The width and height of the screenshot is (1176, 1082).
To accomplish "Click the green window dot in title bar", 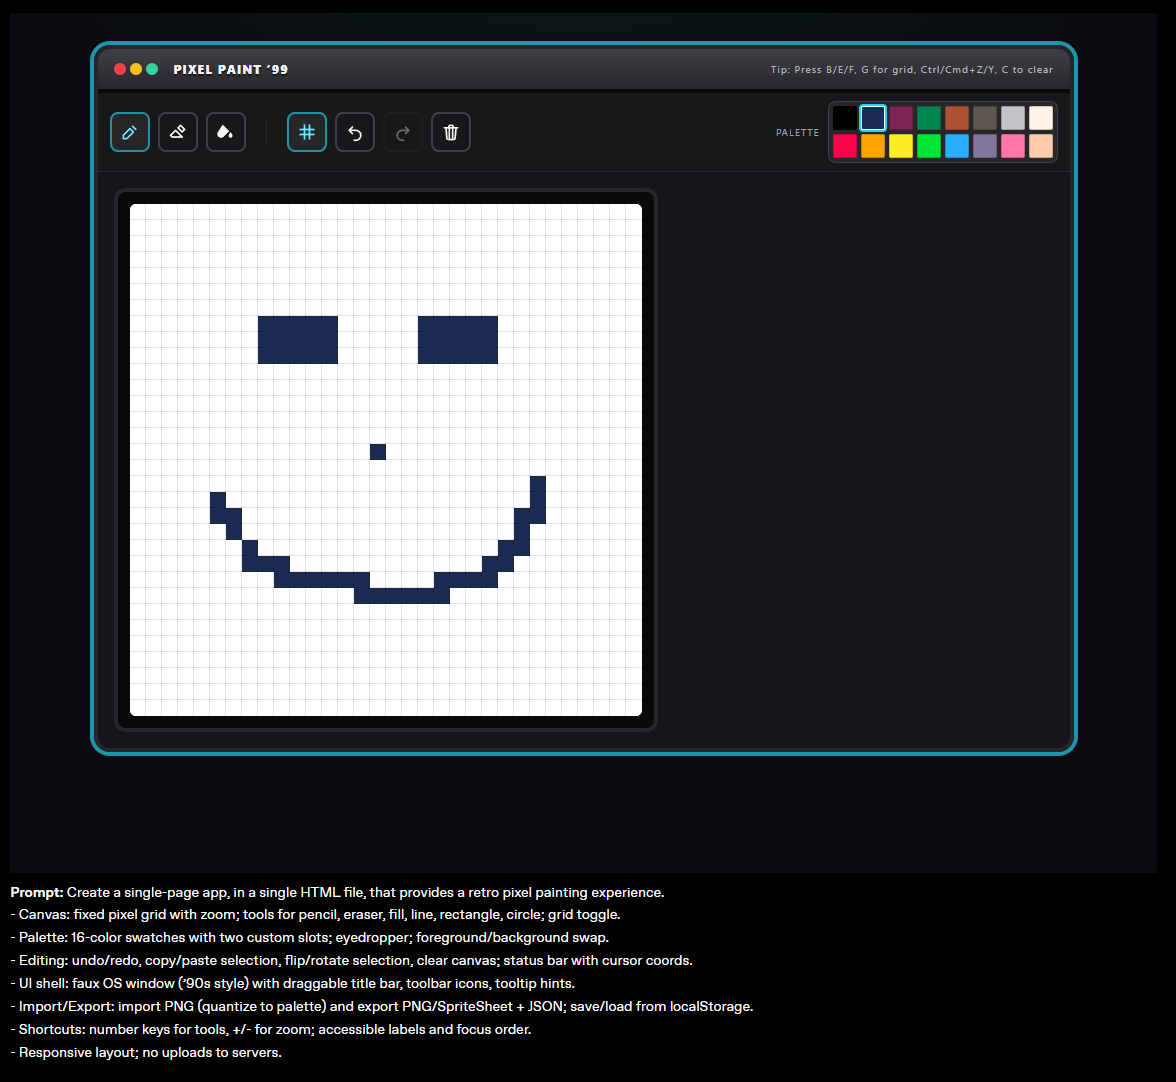I will (152, 69).
